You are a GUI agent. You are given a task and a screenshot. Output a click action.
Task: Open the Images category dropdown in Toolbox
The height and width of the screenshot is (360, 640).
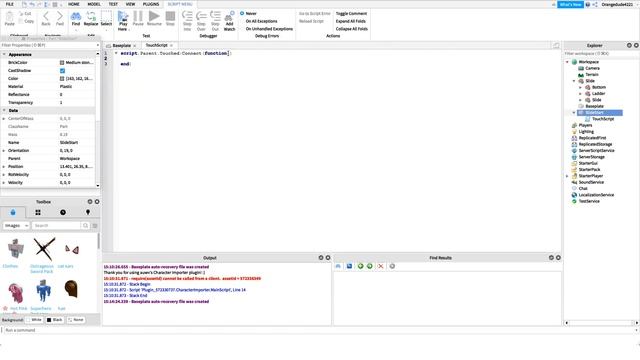click(x=16, y=225)
